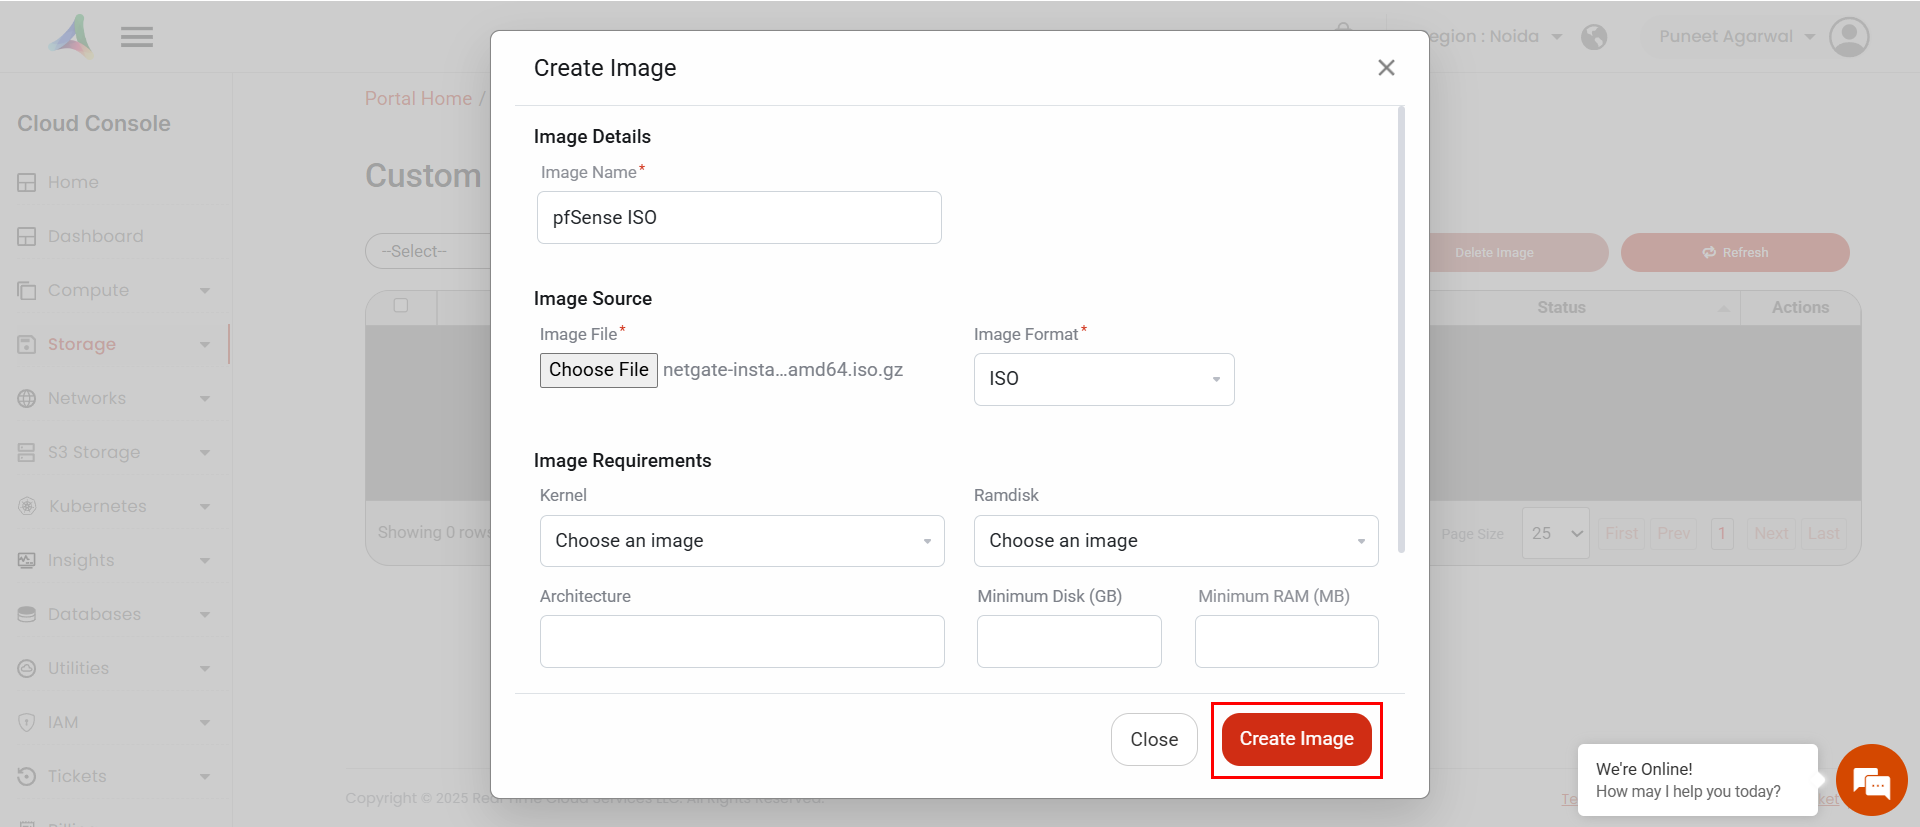Open the Image Format dropdown
1920x827 pixels.
[1104, 379]
